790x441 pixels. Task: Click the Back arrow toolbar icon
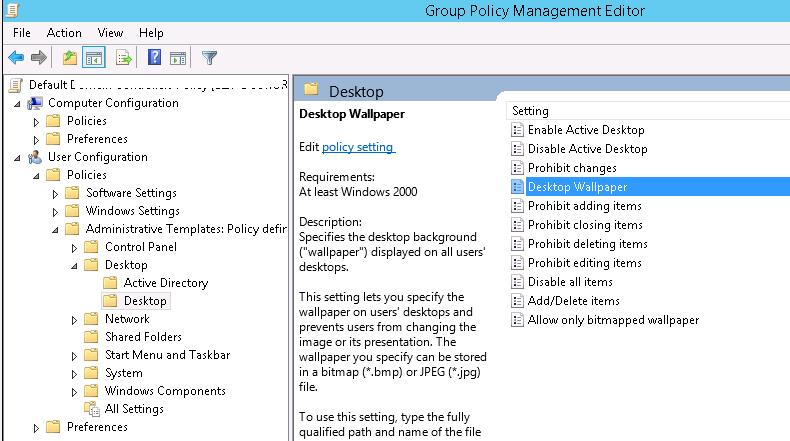click(x=16, y=58)
